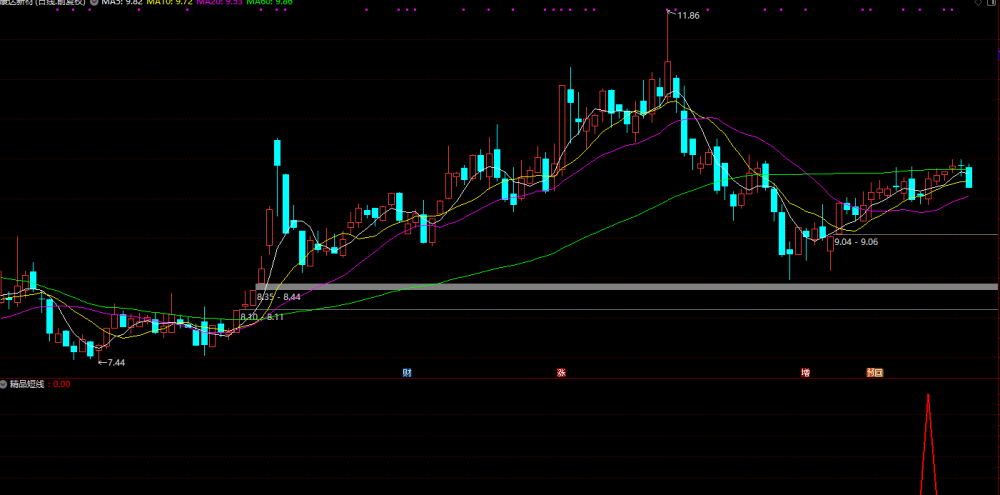Click the 9.04 - 9.06 gap label
This screenshot has height=495, width=1000.
[x=856, y=242]
